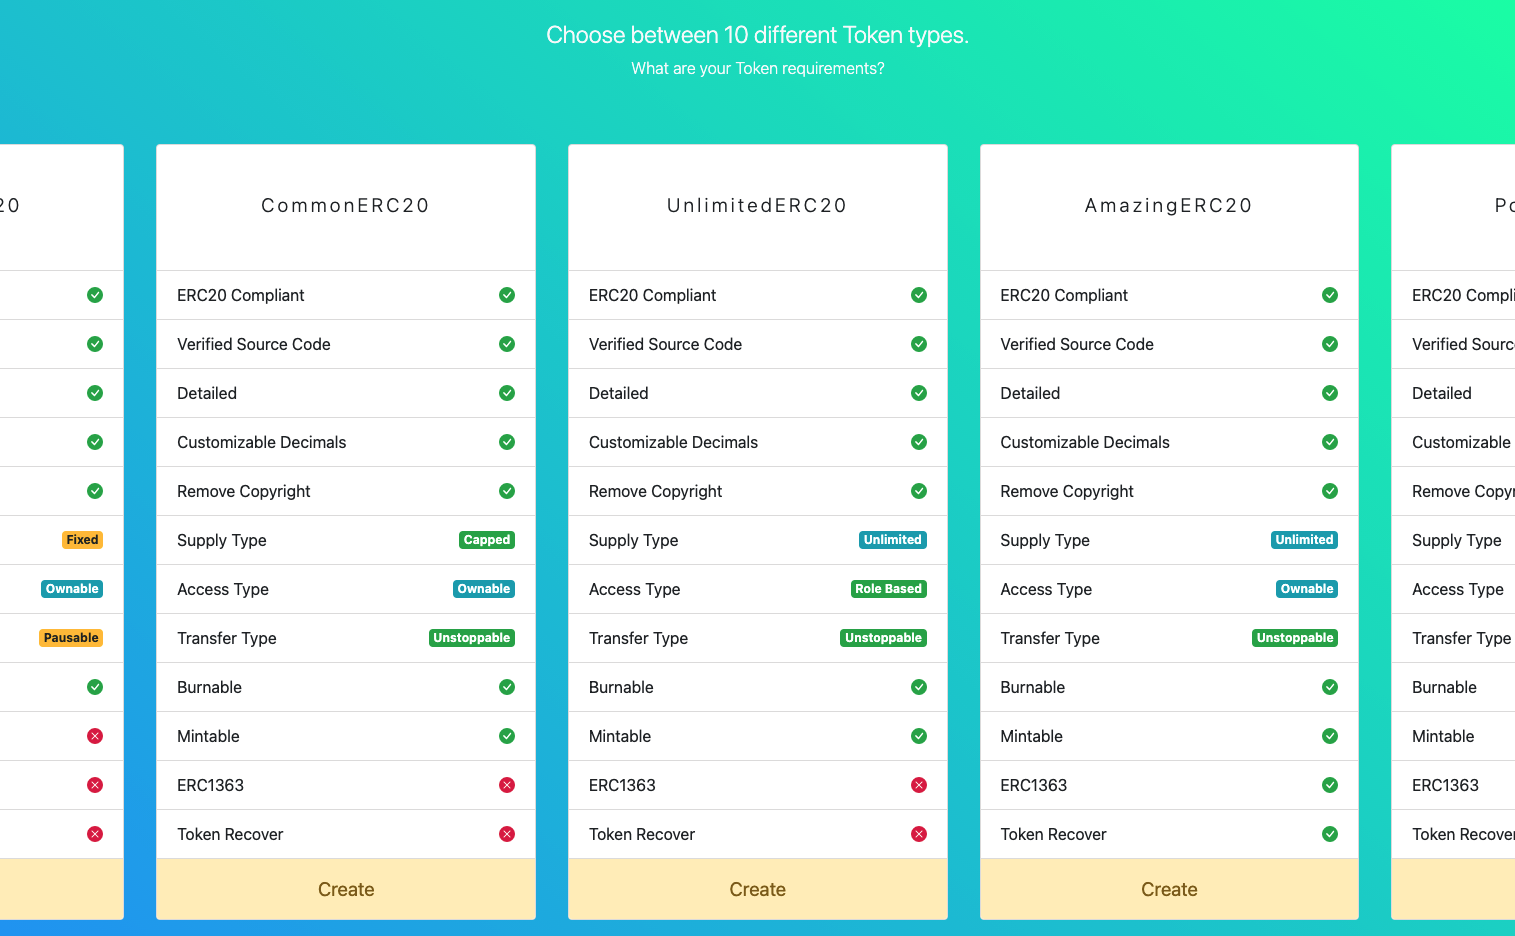Open the Capped supply type badge on CommonERC20
Image resolution: width=1515 pixels, height=936 pixels.
487,540
